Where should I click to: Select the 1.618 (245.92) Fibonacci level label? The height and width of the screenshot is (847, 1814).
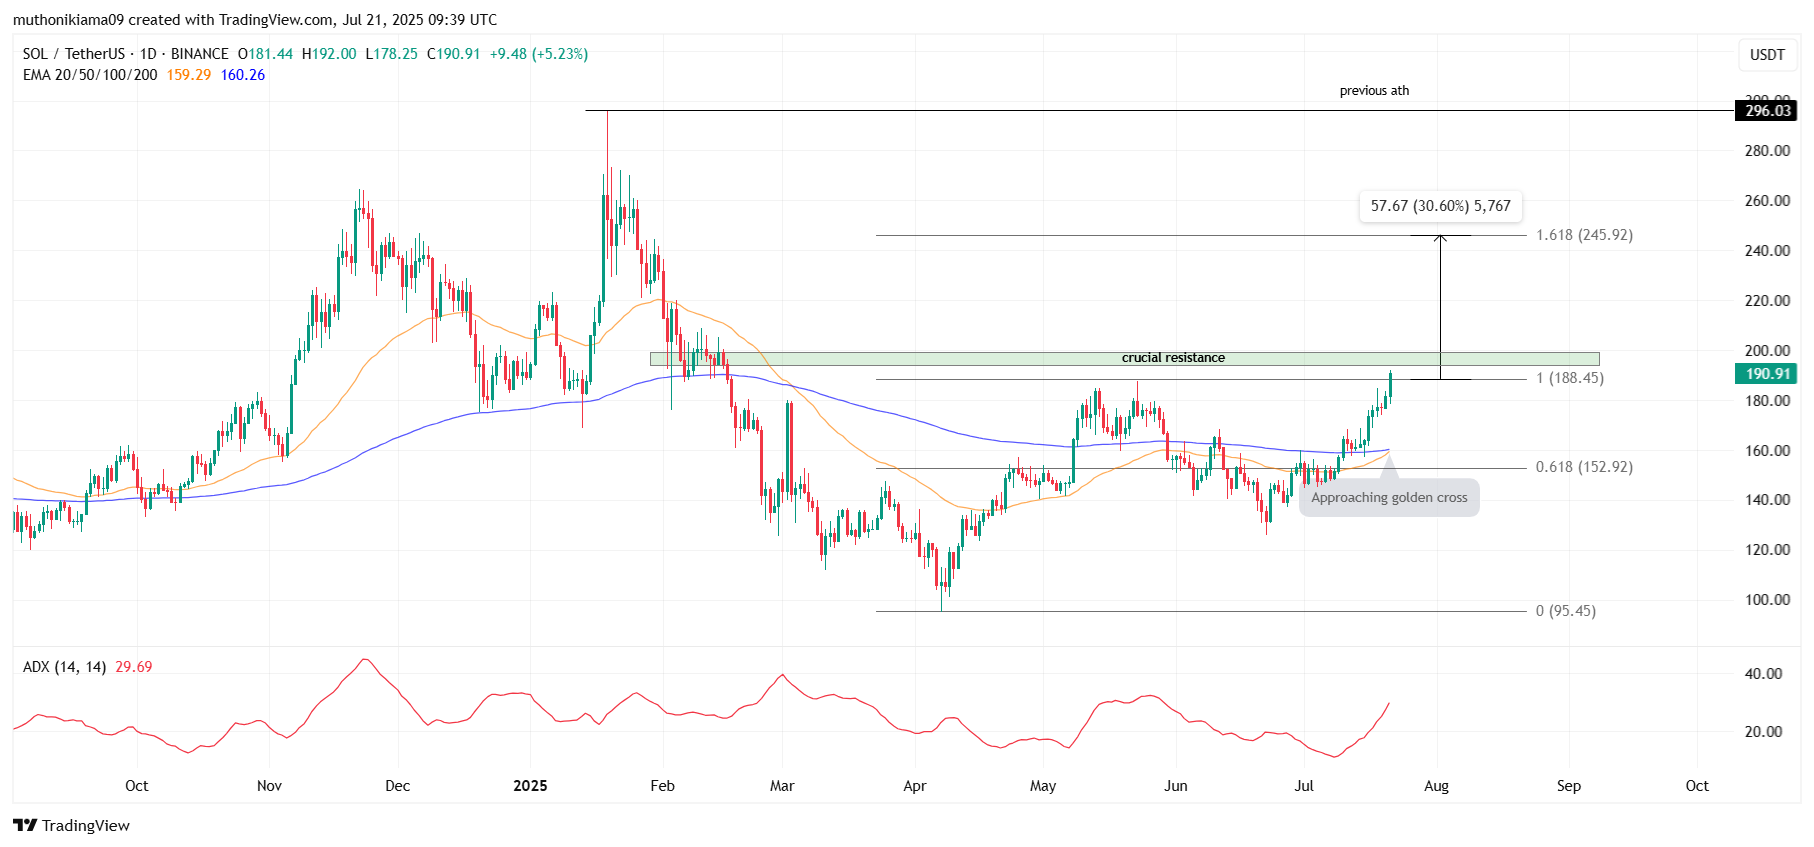[1583, 235]
